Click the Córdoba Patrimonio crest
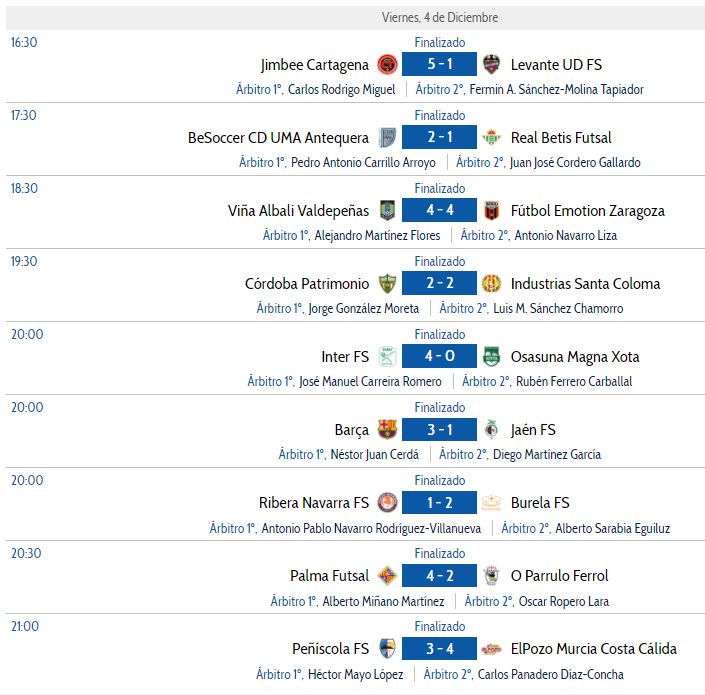705x695 pixels. (x=387, y=283)
